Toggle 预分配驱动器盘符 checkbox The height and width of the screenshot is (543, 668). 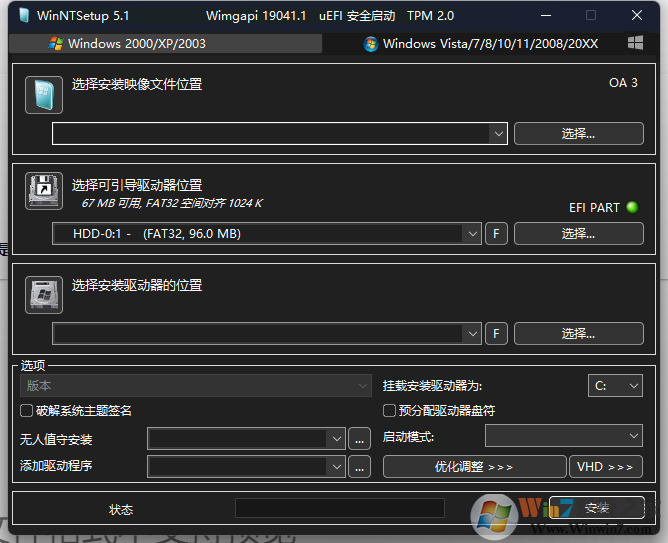tap(389, 411)
